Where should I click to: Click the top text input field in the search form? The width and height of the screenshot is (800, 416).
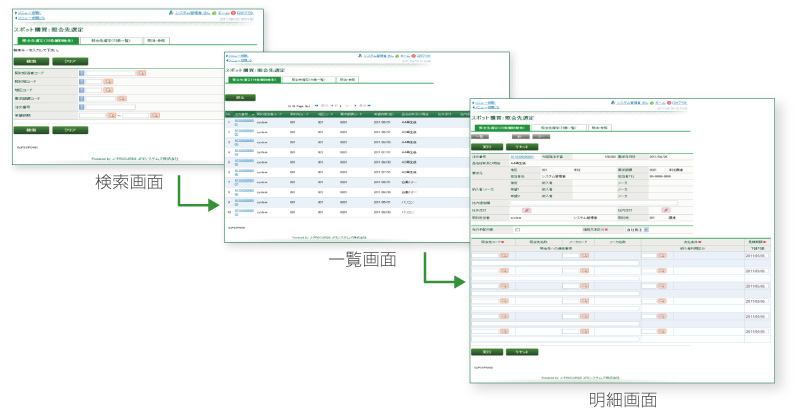(x=110, y=72)
